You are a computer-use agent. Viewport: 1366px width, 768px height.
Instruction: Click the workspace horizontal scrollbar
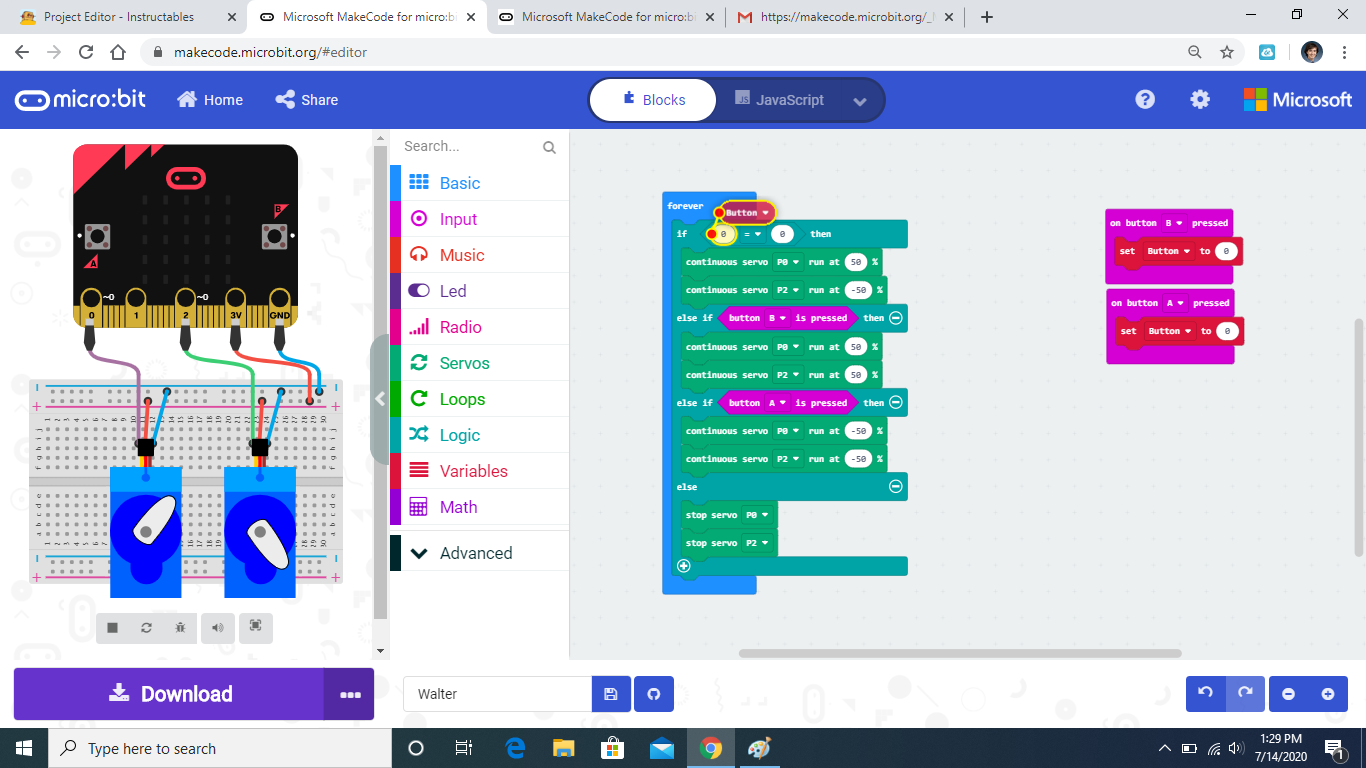960,653
